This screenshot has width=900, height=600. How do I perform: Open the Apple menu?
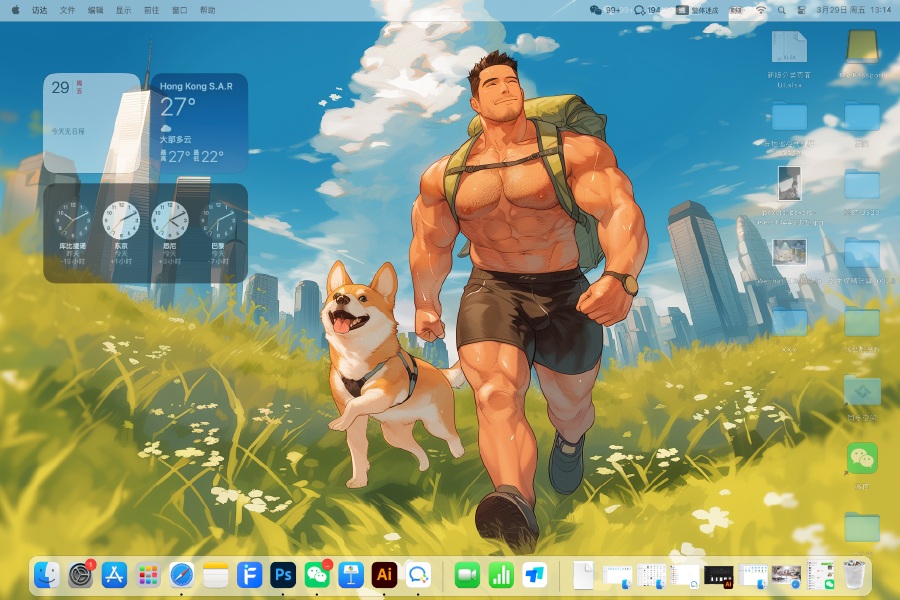[15, 9]
